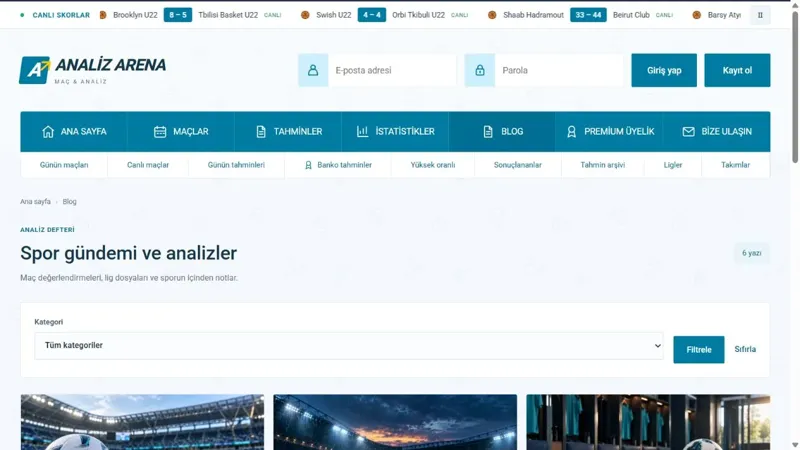Click basketball icon beside Brooklyn U22
The image size is (800, 450).
point(103,15)
